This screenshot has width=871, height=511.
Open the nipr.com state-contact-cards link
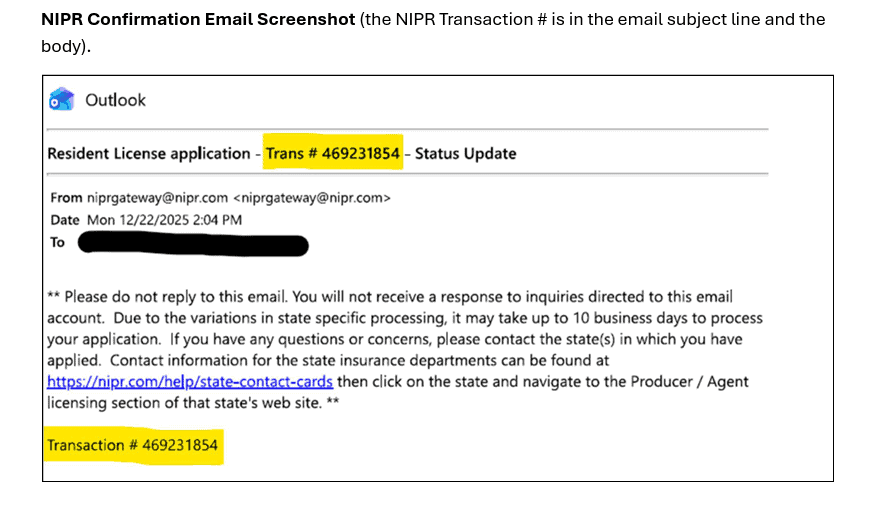(x=190, y=382)
